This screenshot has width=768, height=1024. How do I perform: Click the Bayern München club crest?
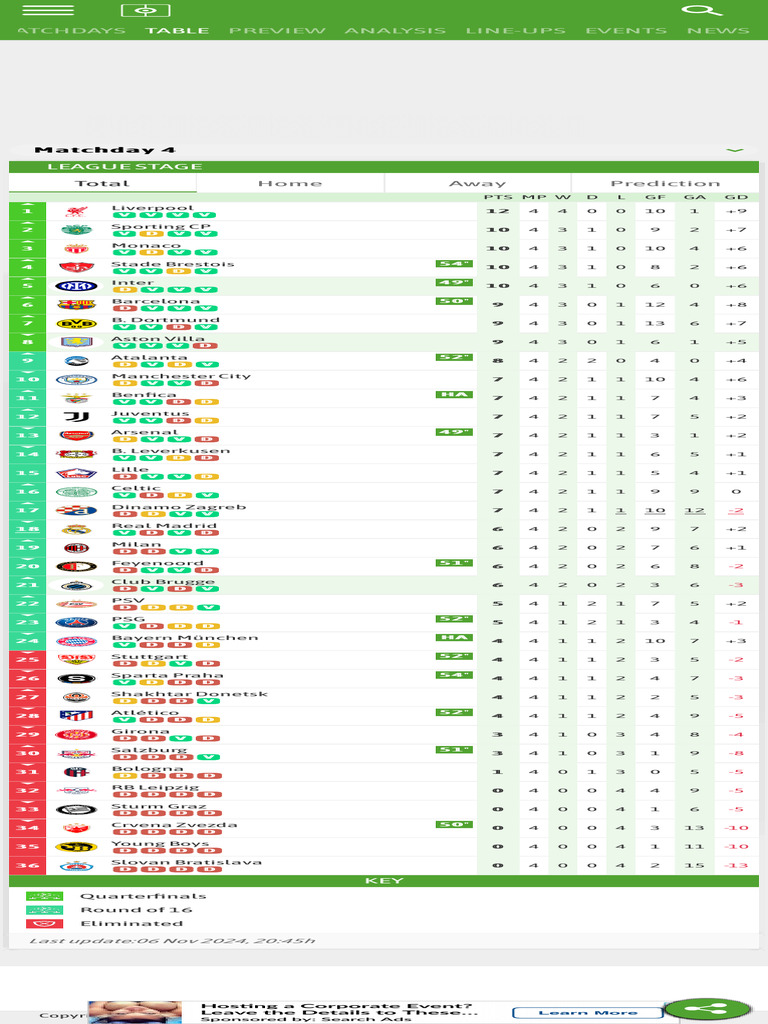coord(76,641)
